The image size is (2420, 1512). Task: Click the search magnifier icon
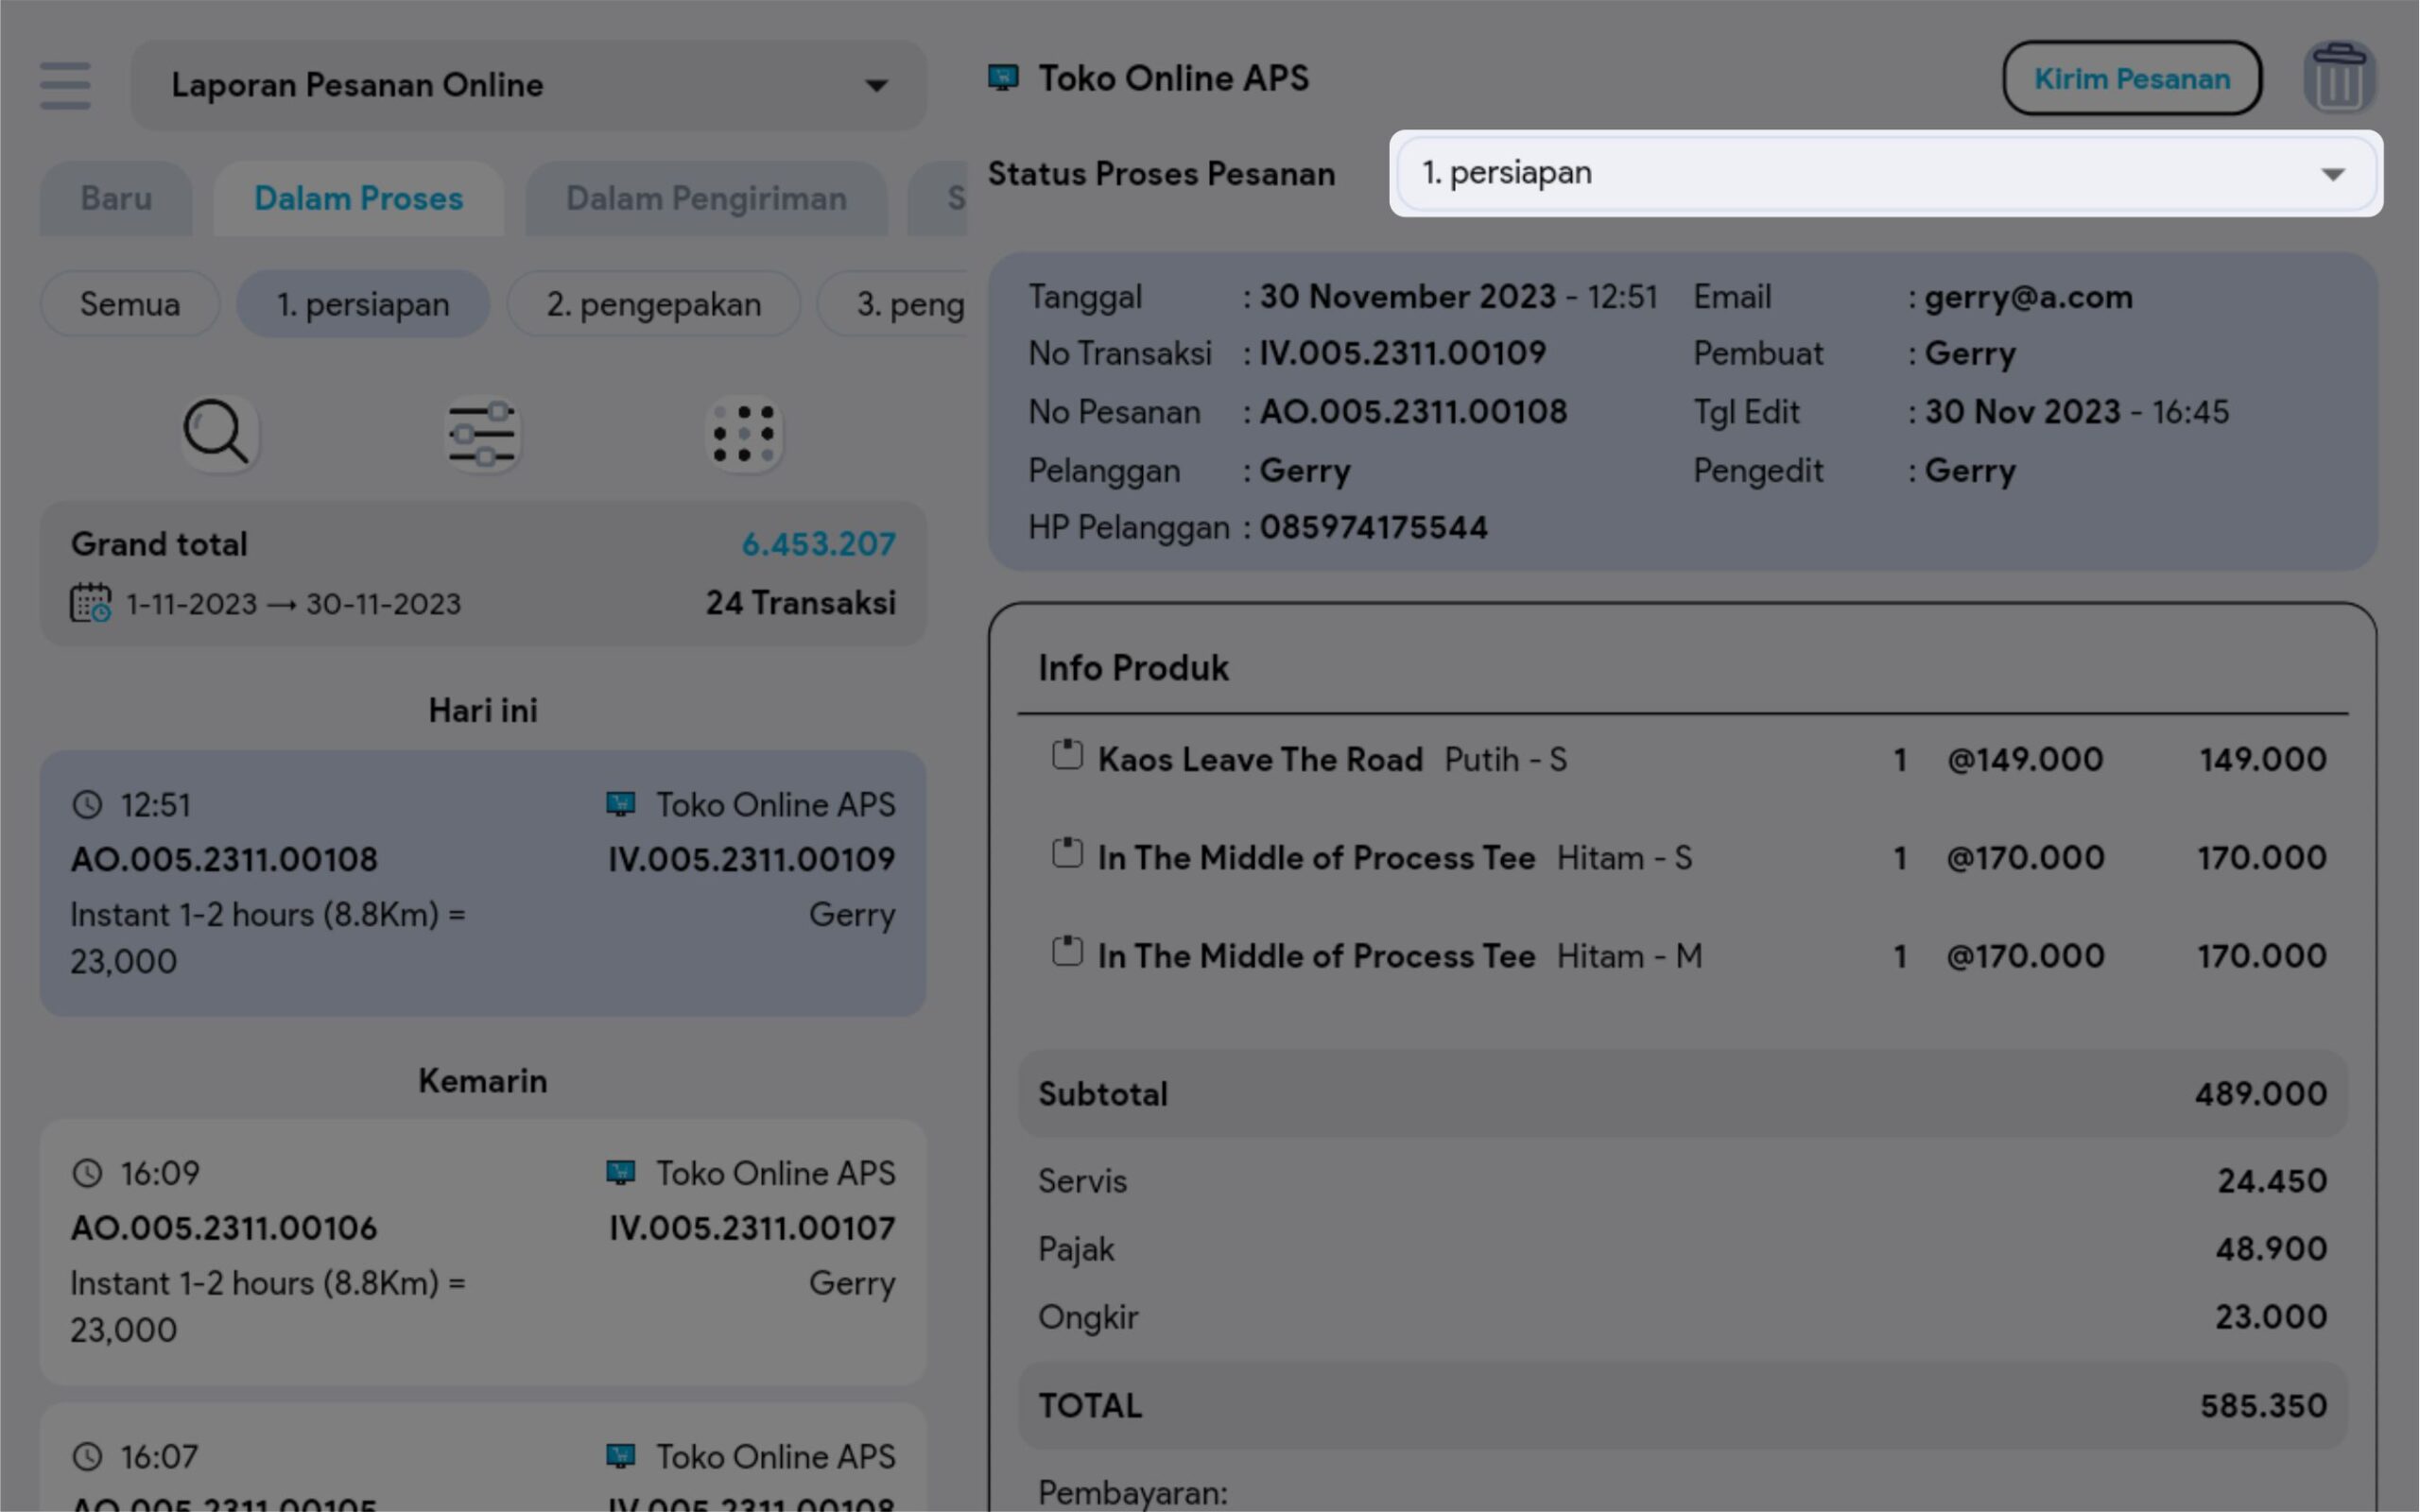pyautogui.click(x=217, y=433)
